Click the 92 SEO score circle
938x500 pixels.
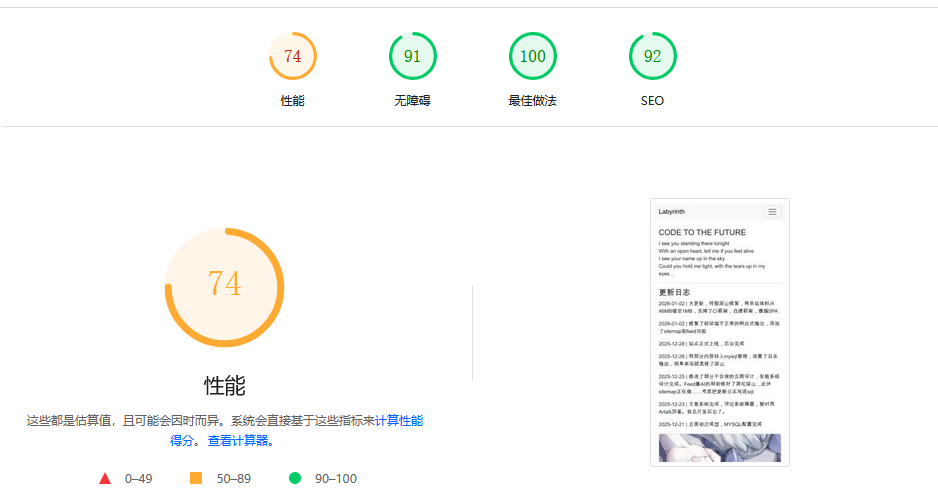(x=652, y=56)
